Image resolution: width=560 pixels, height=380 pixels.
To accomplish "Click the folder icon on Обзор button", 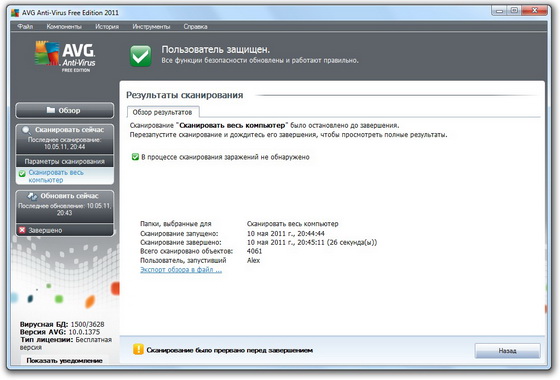I will click(51, 110).
